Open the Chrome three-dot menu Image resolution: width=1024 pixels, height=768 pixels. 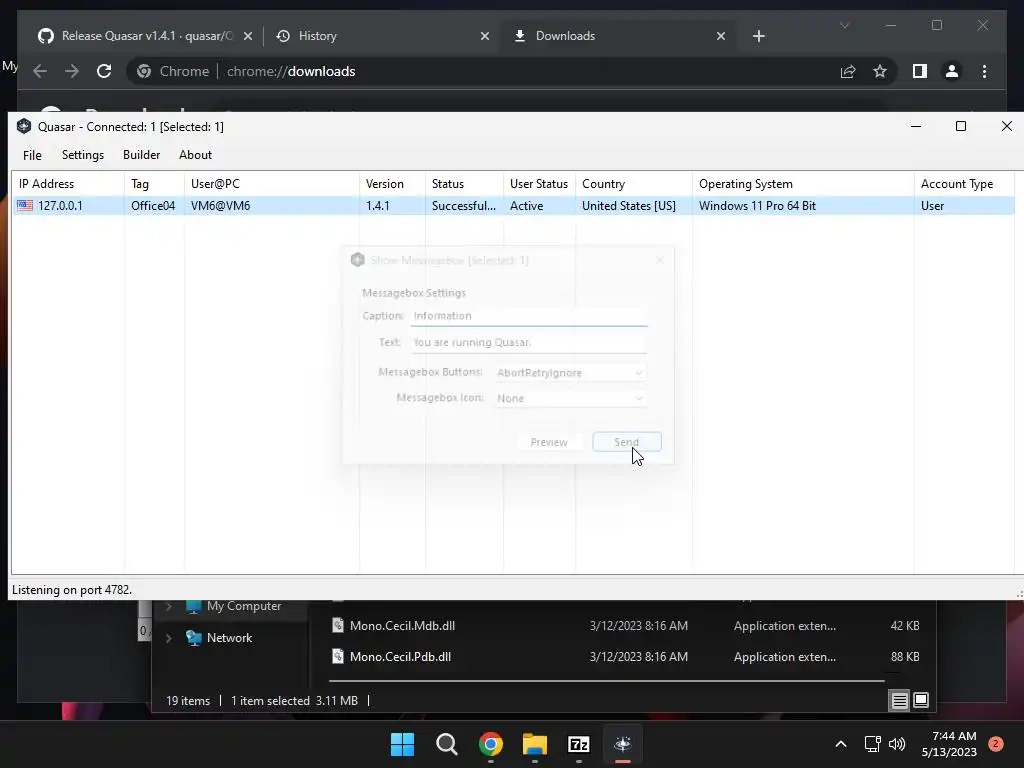(984, 71)
